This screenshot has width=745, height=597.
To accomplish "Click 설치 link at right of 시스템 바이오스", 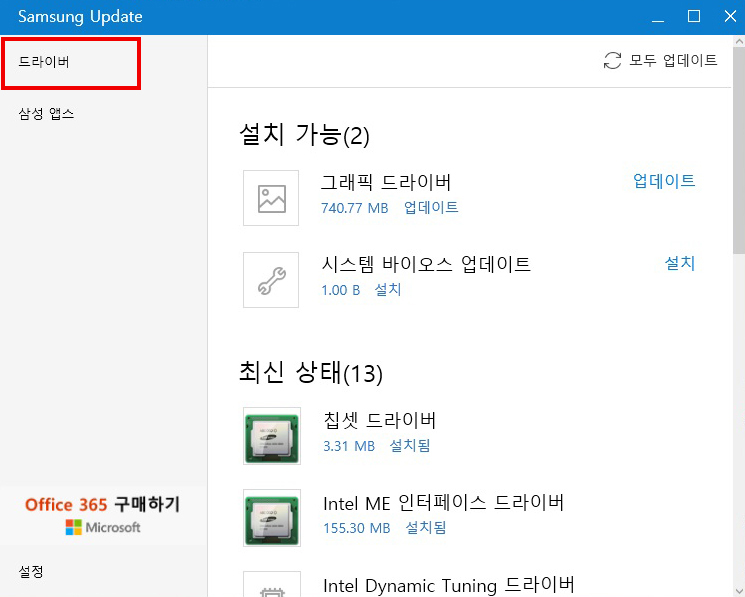I will pos(679,263).
